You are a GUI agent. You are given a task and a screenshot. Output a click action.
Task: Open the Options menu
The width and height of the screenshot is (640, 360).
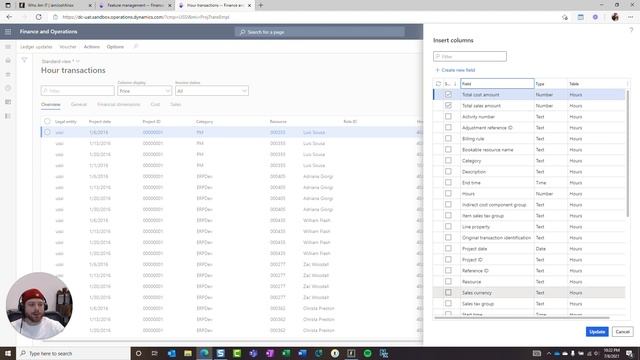tap(115, 47)
